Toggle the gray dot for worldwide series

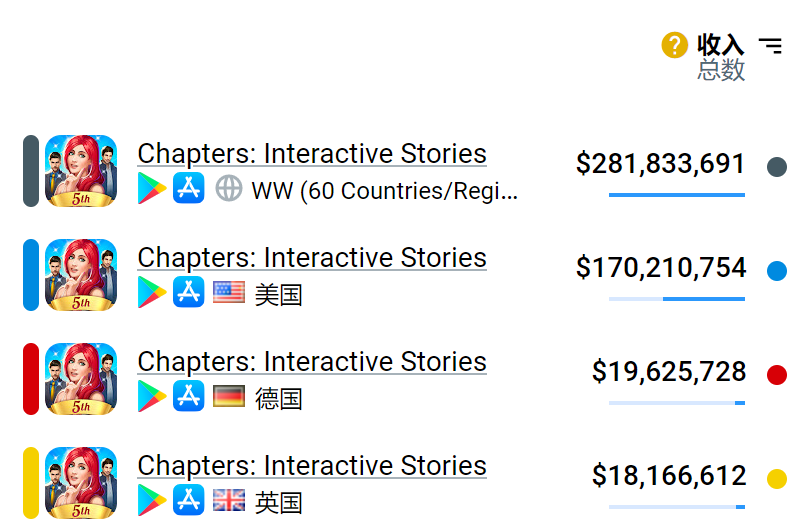(x=777, y=167)
